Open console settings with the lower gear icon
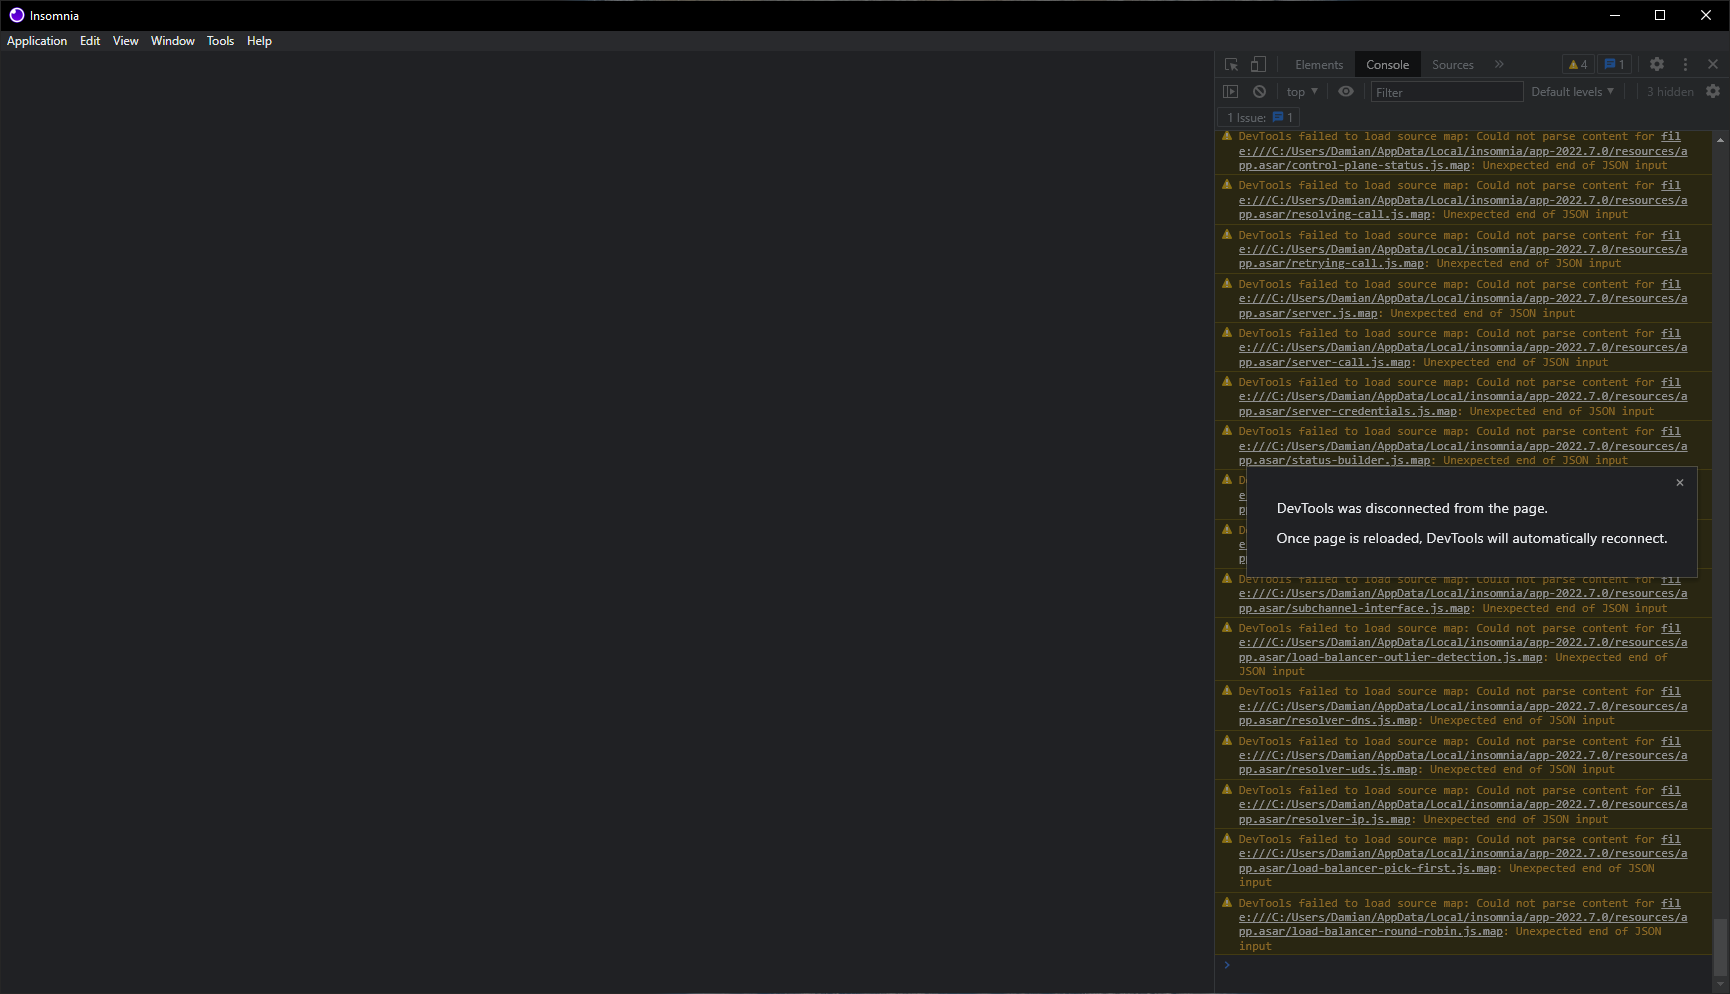1730x994 pixels. tap(1713, 91)
